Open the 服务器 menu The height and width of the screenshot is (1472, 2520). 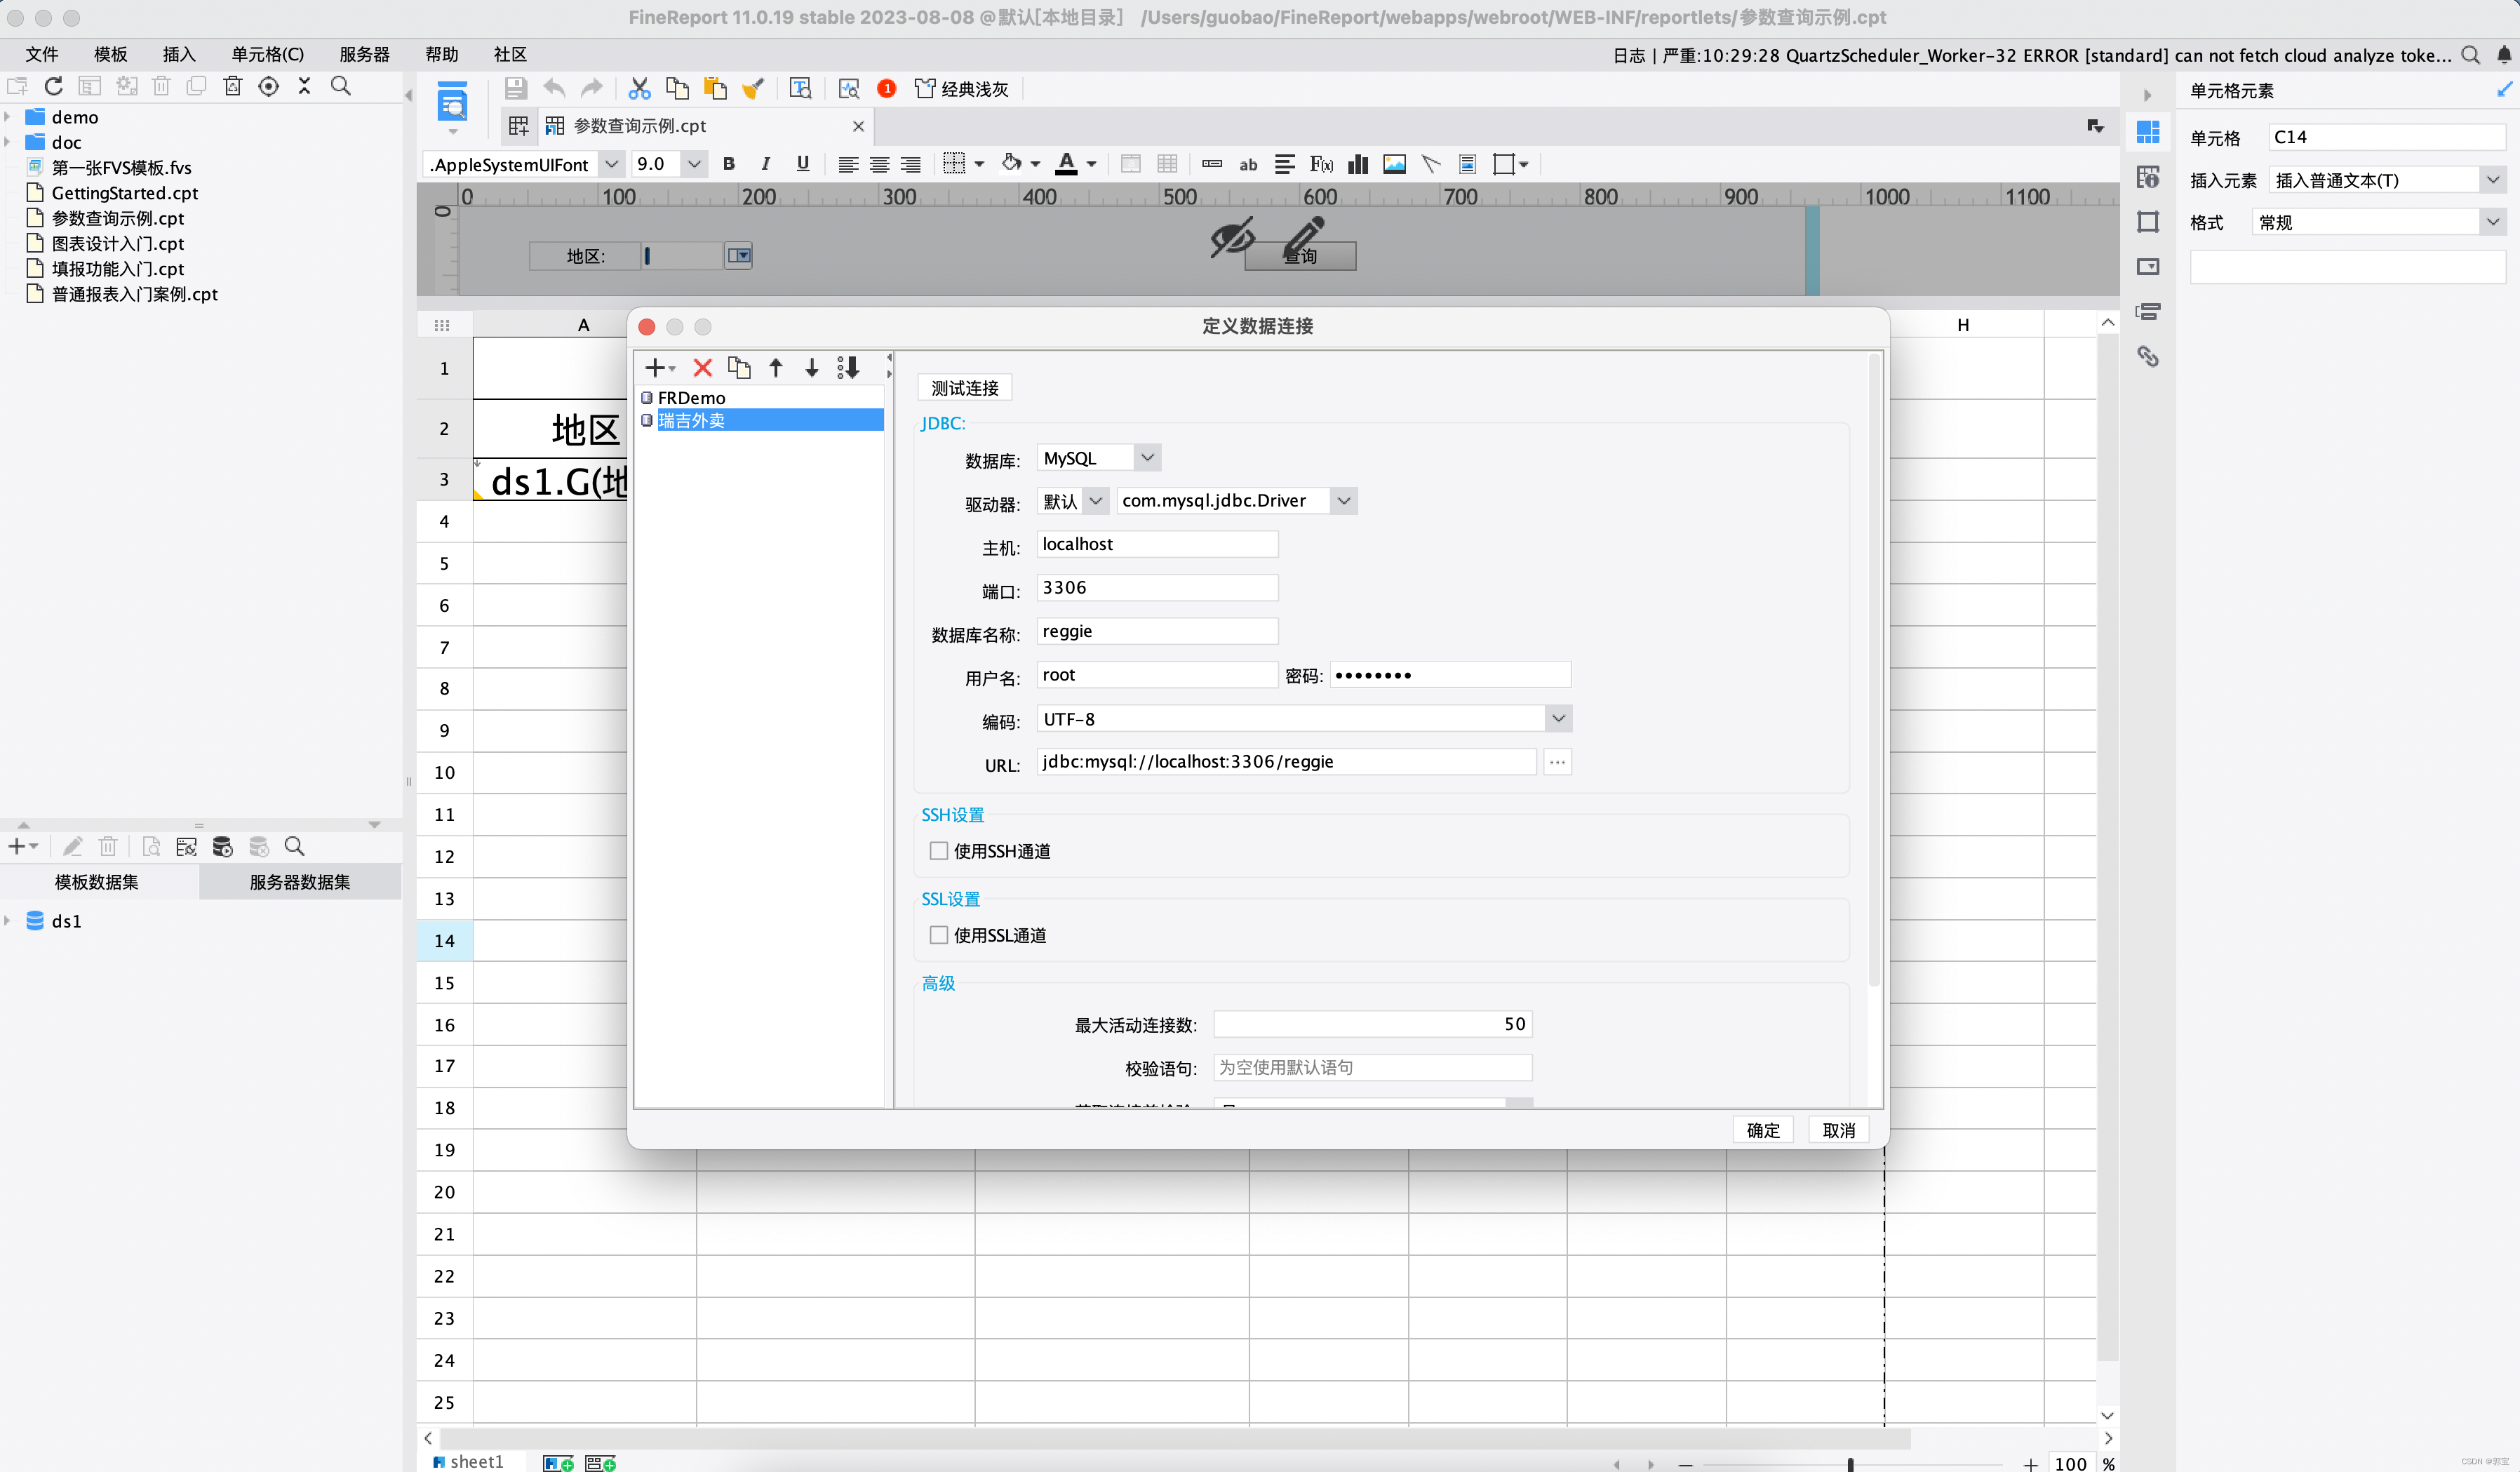[x=364, y=54]
